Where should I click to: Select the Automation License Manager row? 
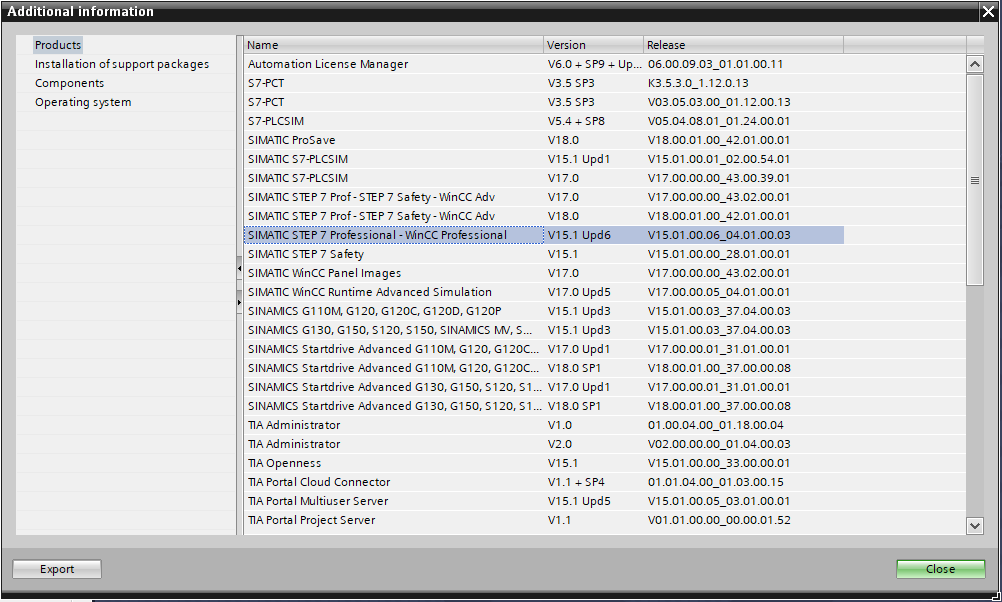(x=544, y=64)
